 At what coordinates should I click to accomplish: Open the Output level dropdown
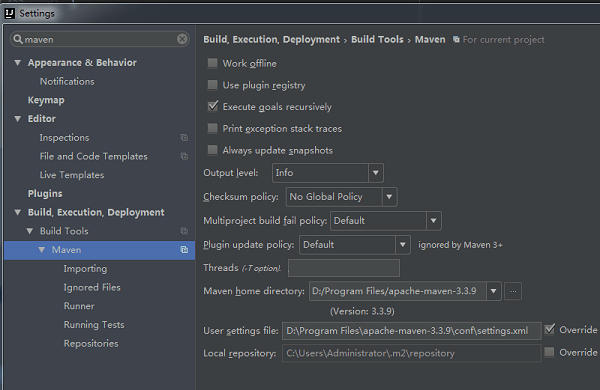pyautogui.click(x=376, y=173)
